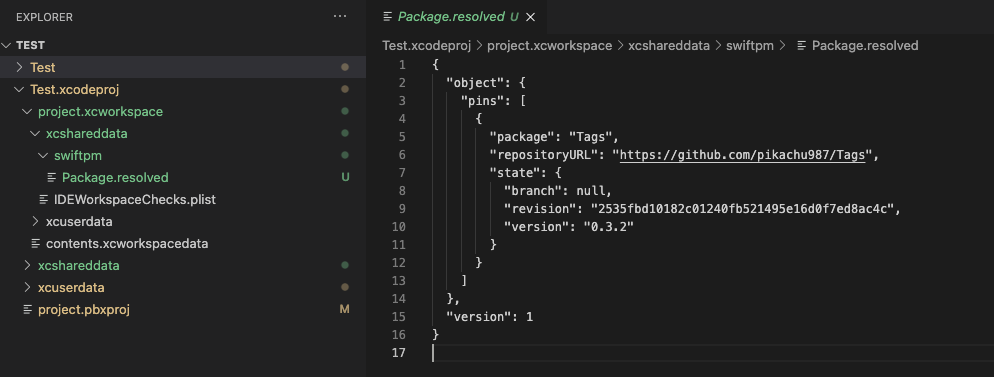This screenshot has width=994, height=377.
Task: Click the untracked U badge on Package.resolved
Action: [x=345, y=177]
